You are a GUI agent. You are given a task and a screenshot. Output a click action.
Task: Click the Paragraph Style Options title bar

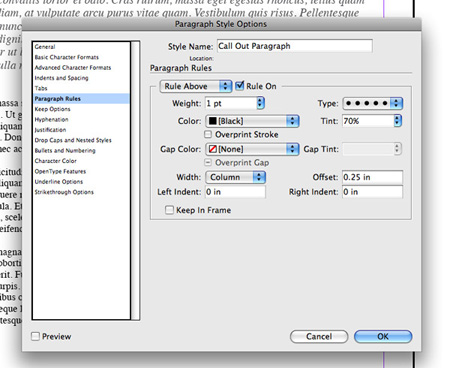[221, 24]
